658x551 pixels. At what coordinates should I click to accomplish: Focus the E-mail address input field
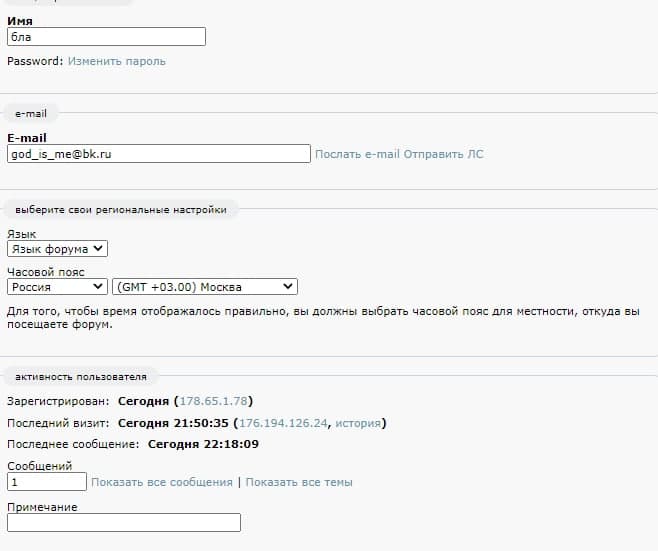(x=159, y=154)
